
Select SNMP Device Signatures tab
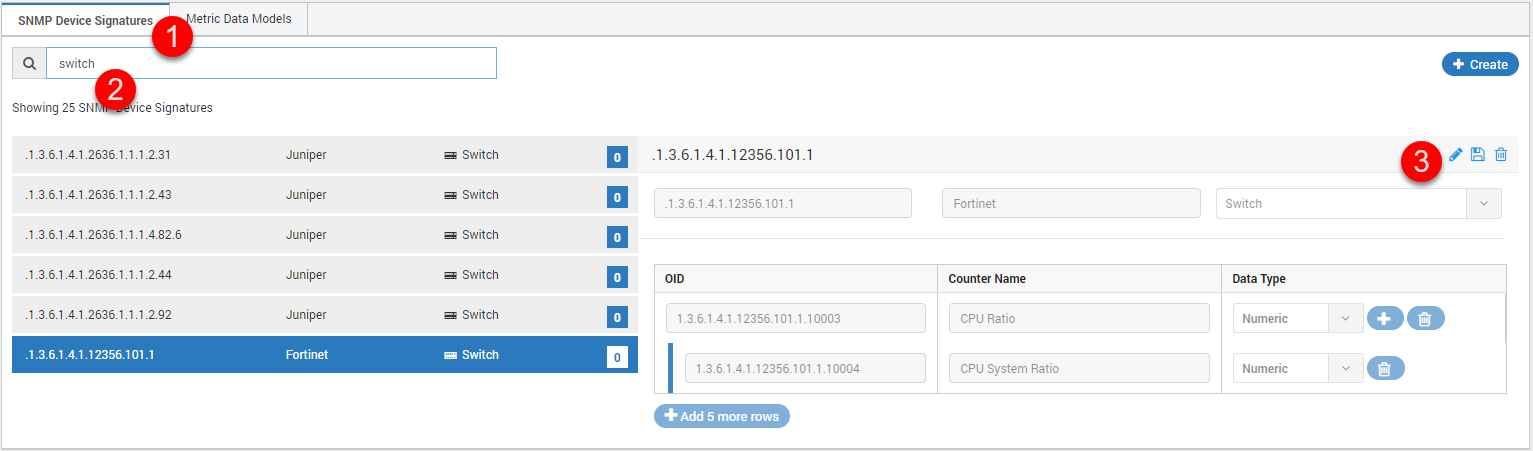(x=86, y=20)
